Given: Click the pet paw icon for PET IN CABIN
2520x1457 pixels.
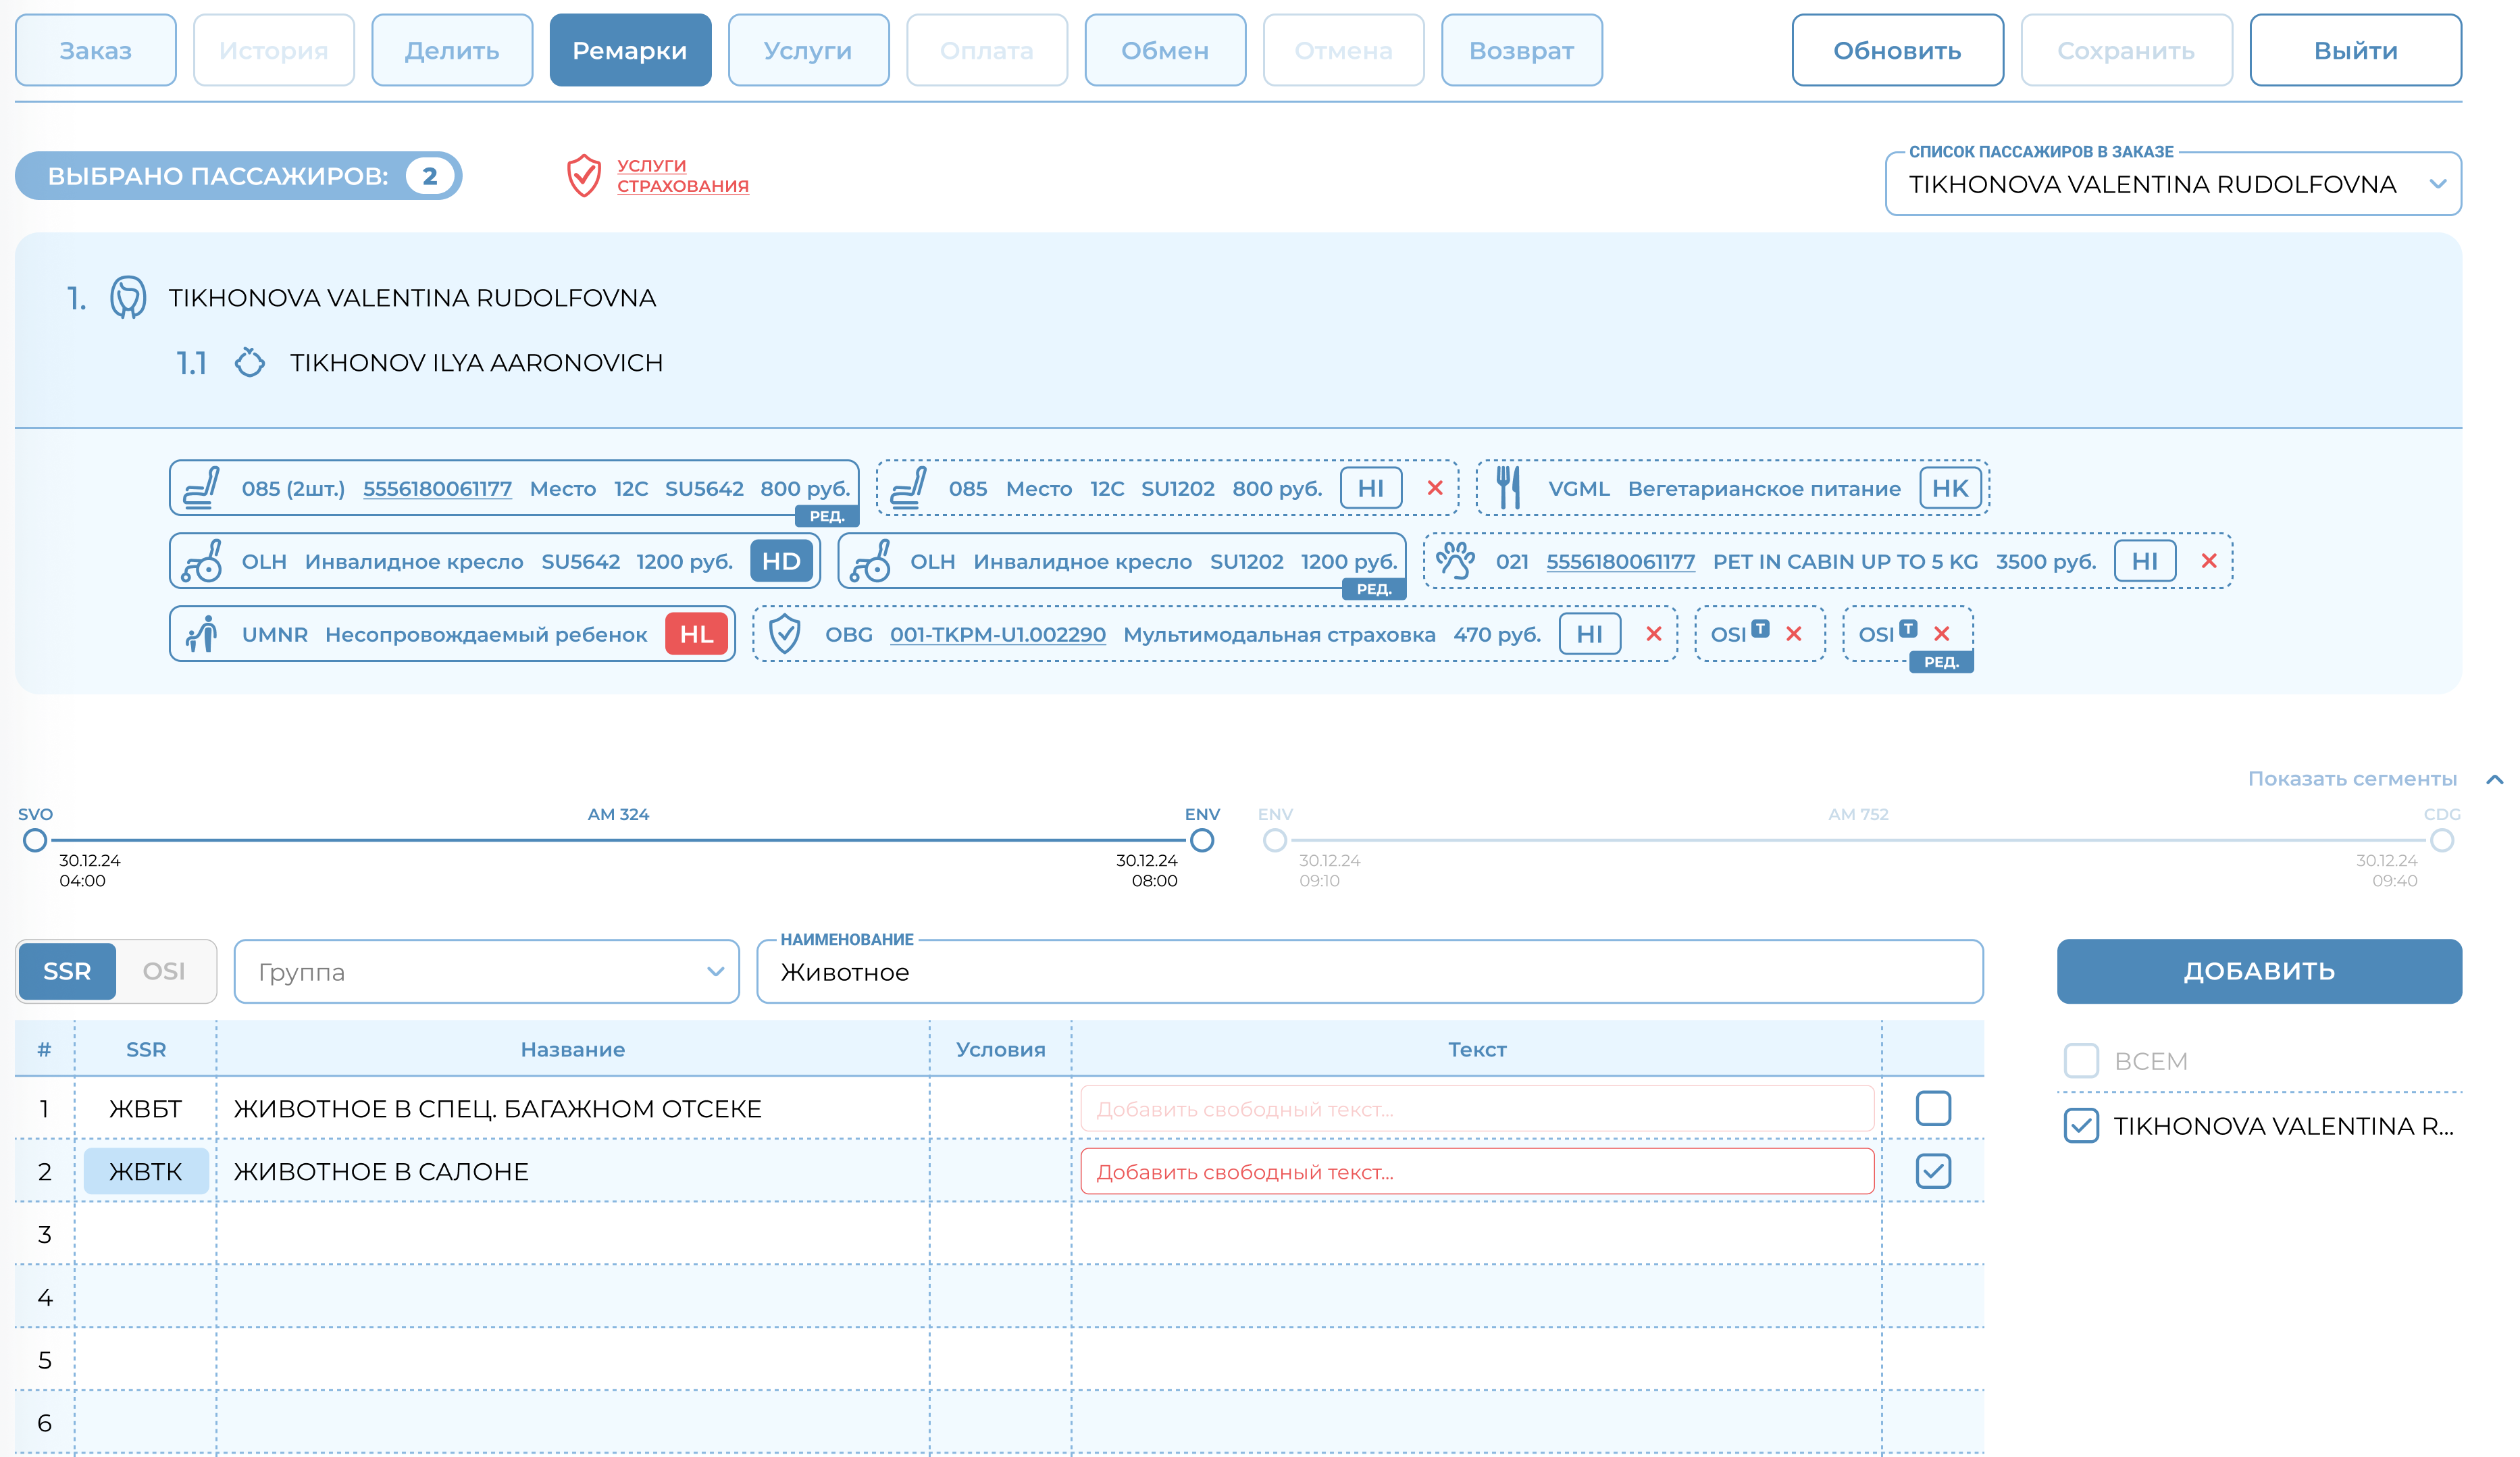Looking at the screenshot, I should (1455, 561).
